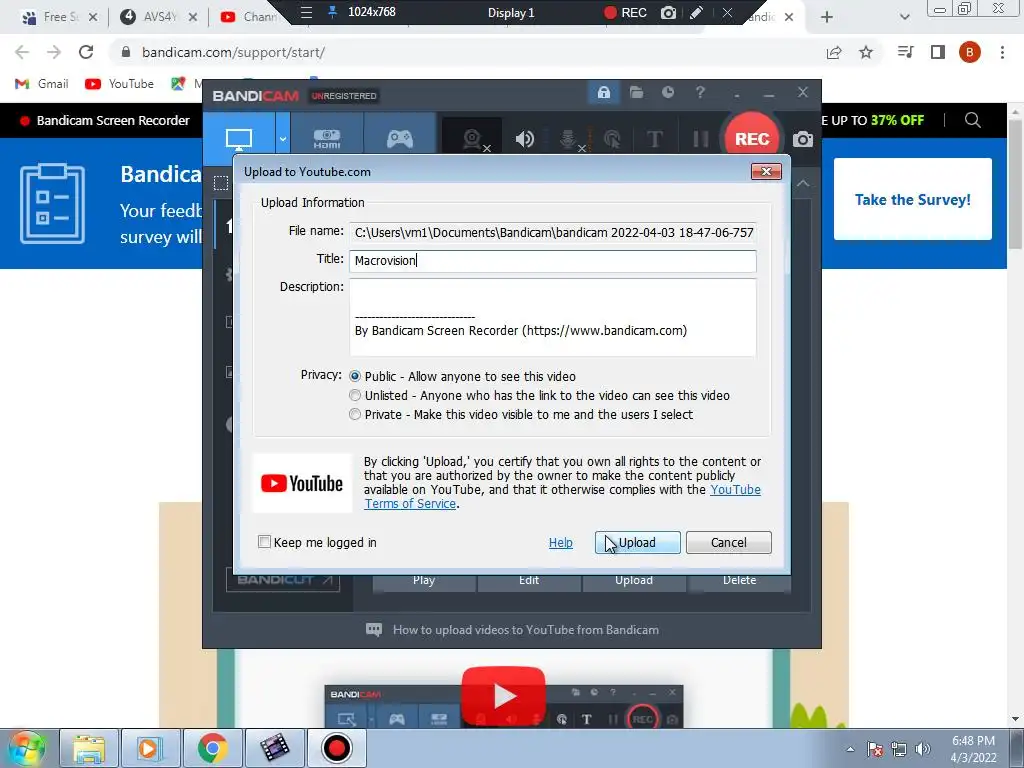
Task: Select the HDMI device recording mode
Action: [327, 138]
